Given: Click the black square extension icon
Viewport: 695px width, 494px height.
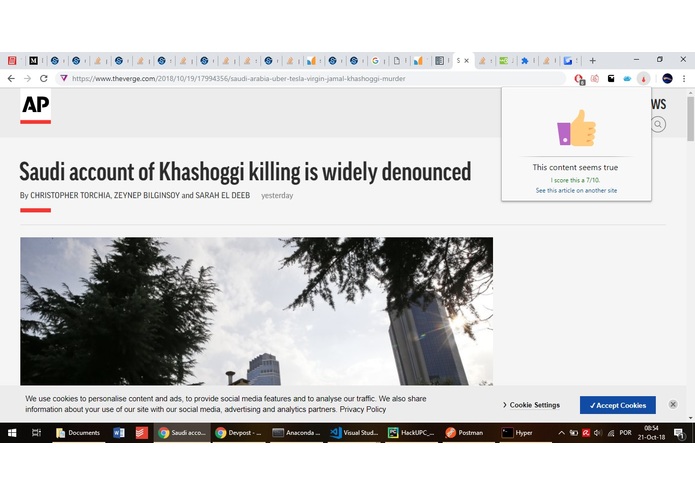Looking at the screenshot, I should point(611,78).
